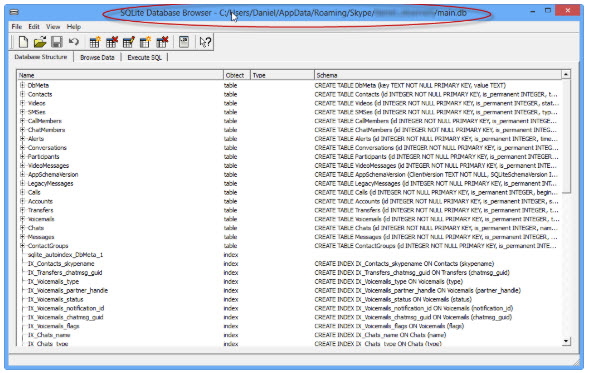Click the Create Table toolbar icon

[x=95, y=42]
